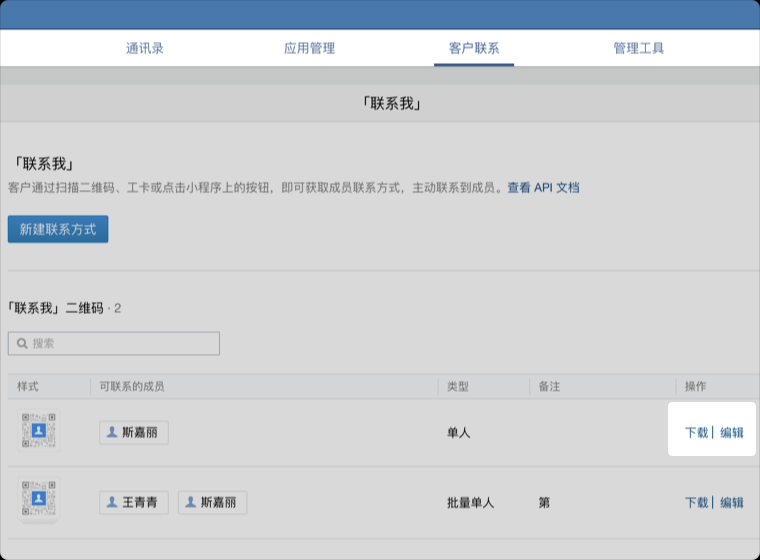
Task: Download the QR code for the 单人 row
Action: (696, 433)
